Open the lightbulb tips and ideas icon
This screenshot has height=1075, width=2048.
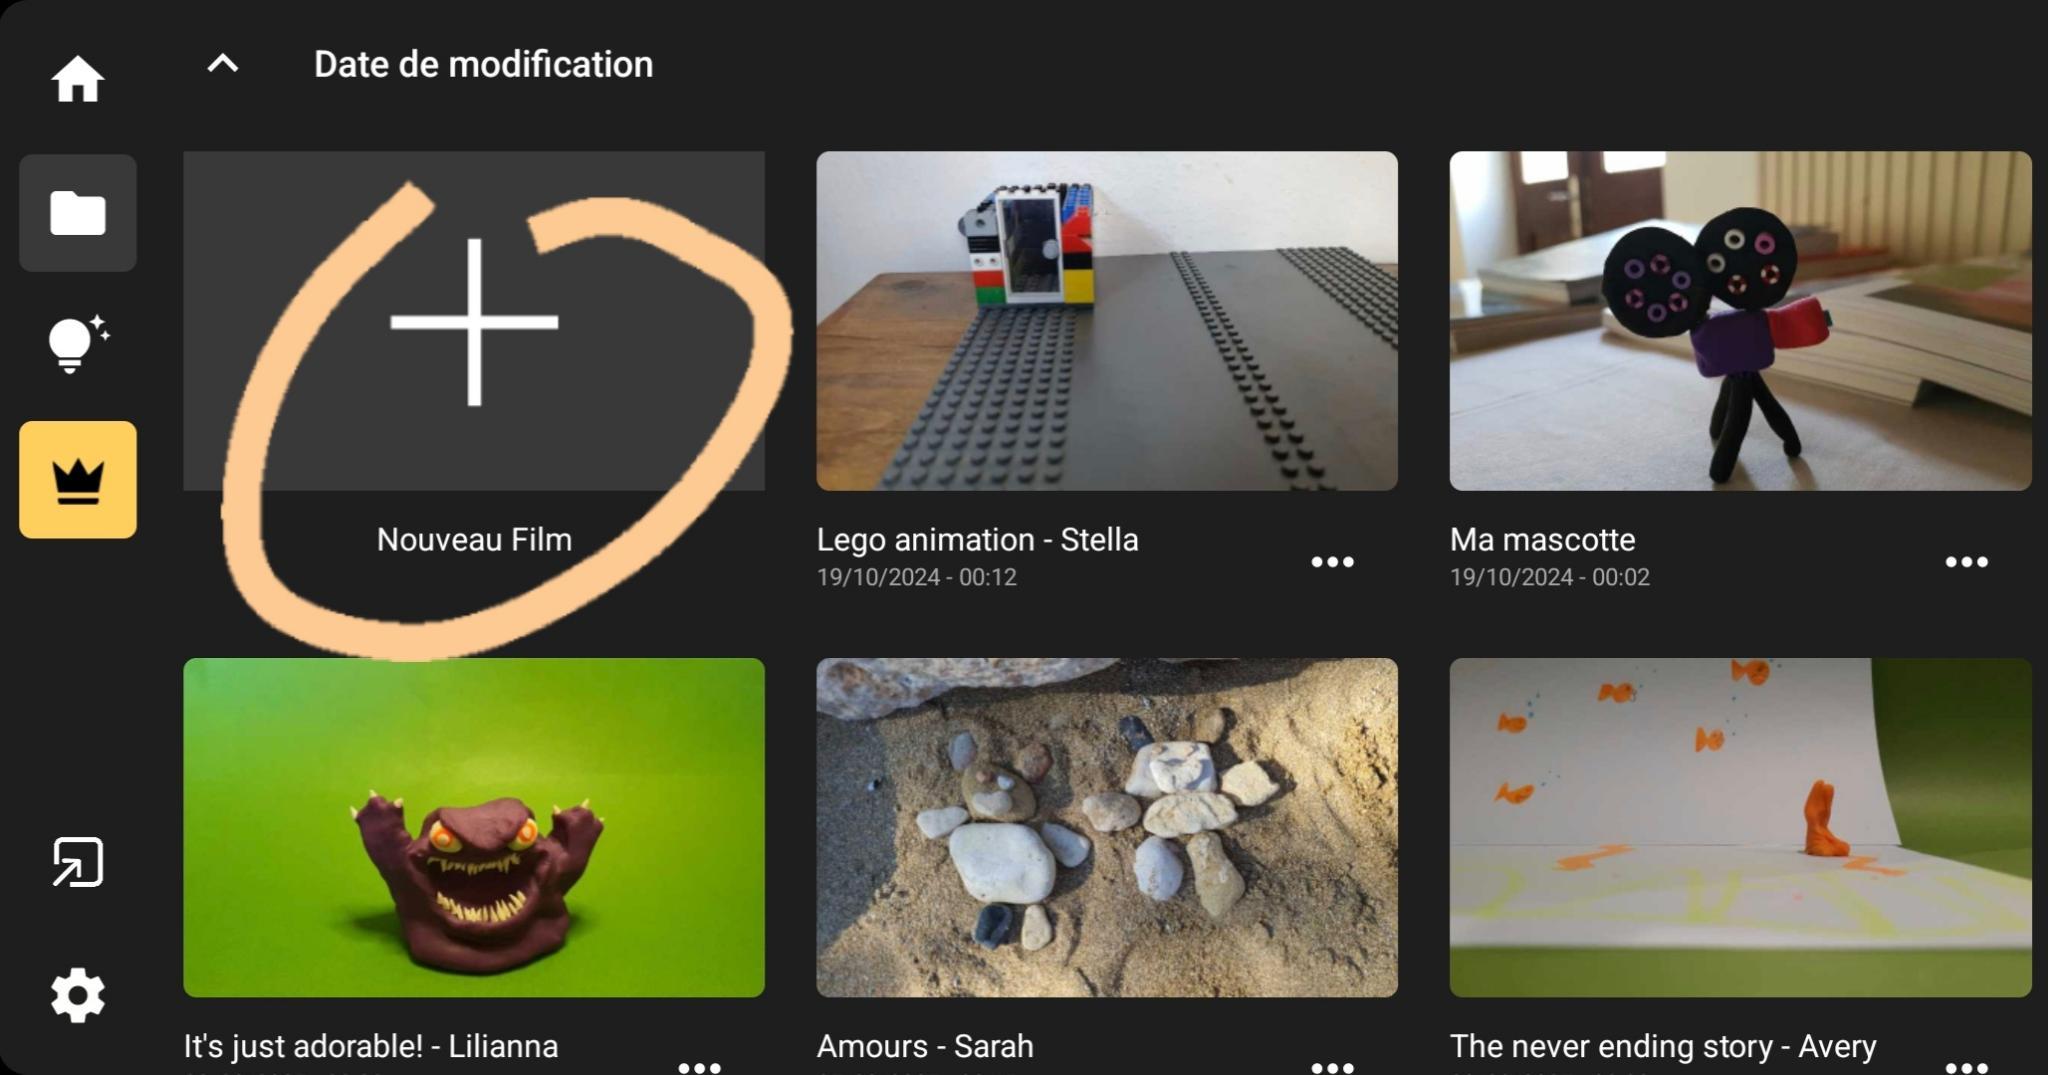tap(77, 345)
